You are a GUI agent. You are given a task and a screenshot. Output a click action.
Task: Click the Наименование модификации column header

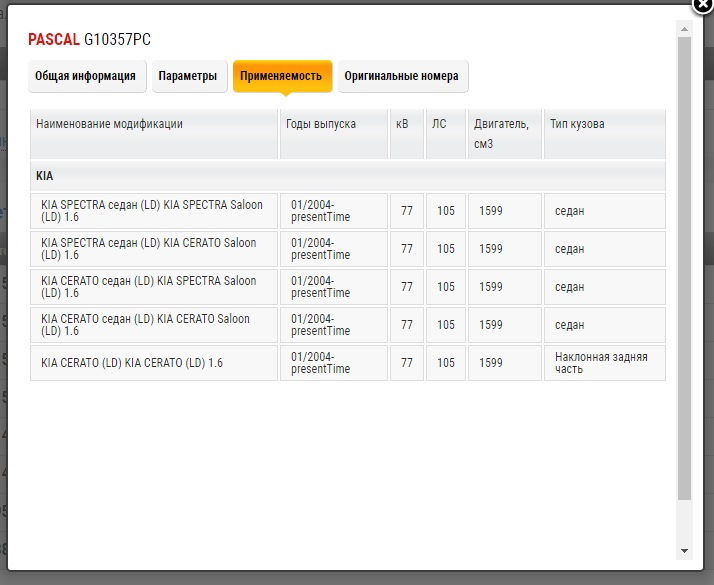tap(154, 134)
